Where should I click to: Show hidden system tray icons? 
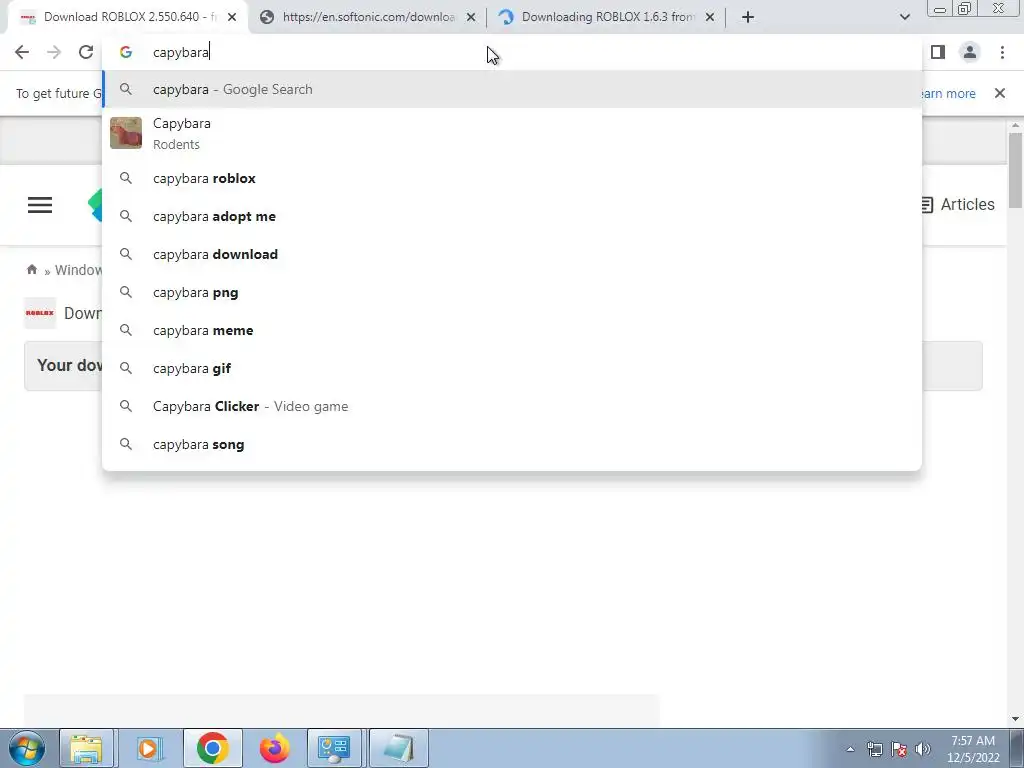click(x=850, y=749)
